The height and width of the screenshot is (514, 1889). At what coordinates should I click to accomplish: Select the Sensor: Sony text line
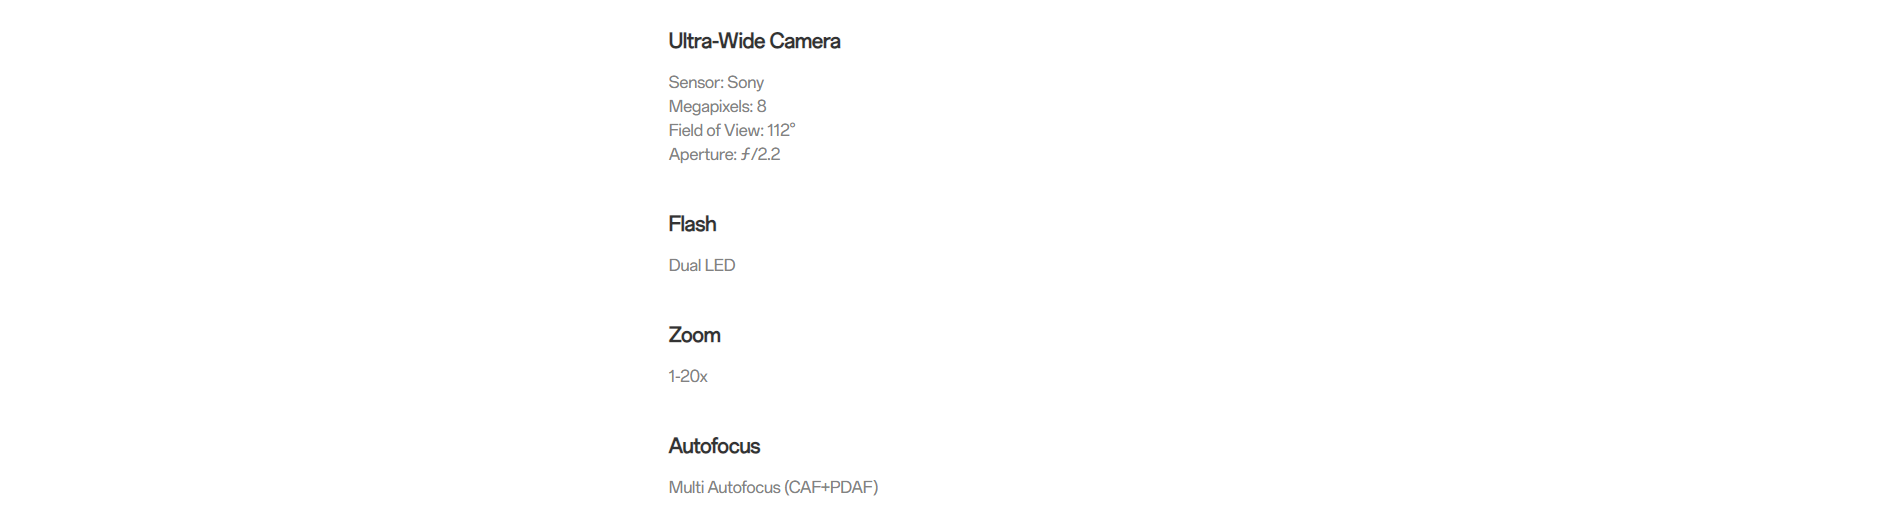point(716,82)
